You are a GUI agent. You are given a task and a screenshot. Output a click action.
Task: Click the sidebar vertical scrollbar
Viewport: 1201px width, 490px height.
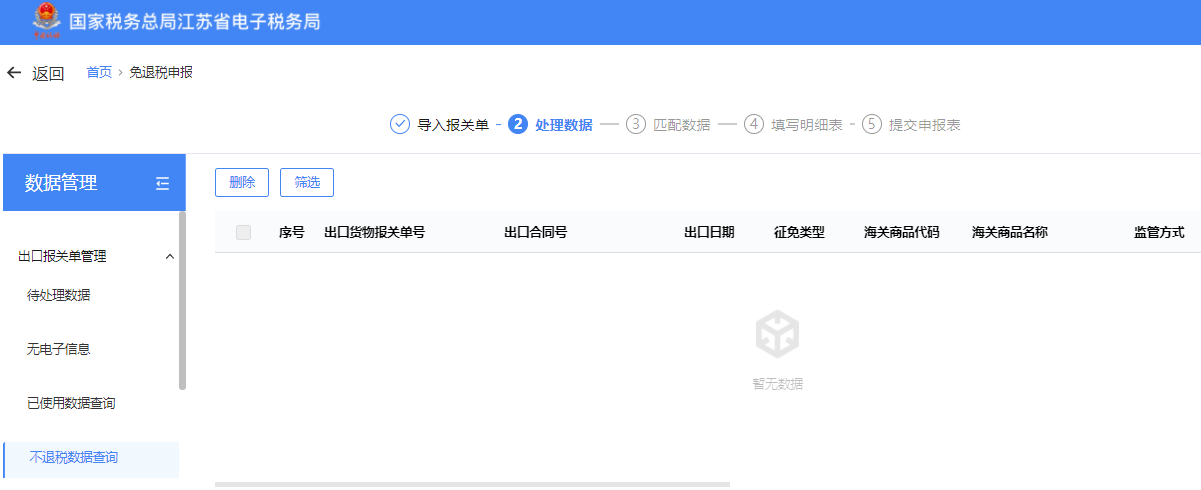(x=182, y=300)
